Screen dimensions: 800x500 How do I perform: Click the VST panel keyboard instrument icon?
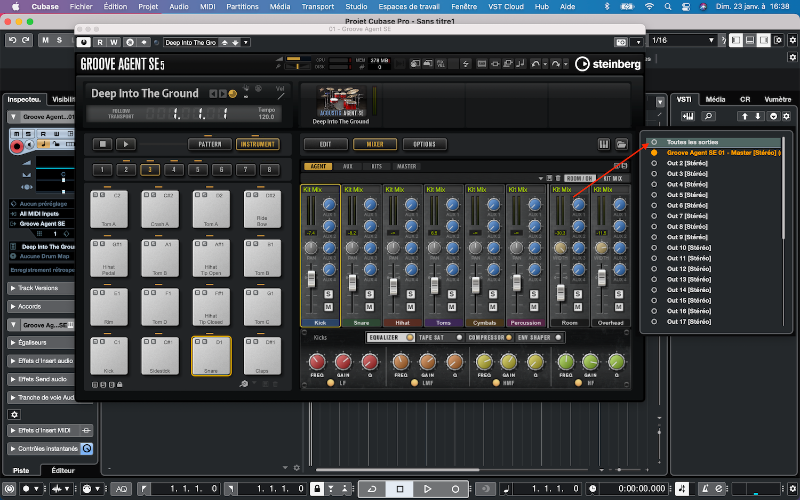[688, 116]
